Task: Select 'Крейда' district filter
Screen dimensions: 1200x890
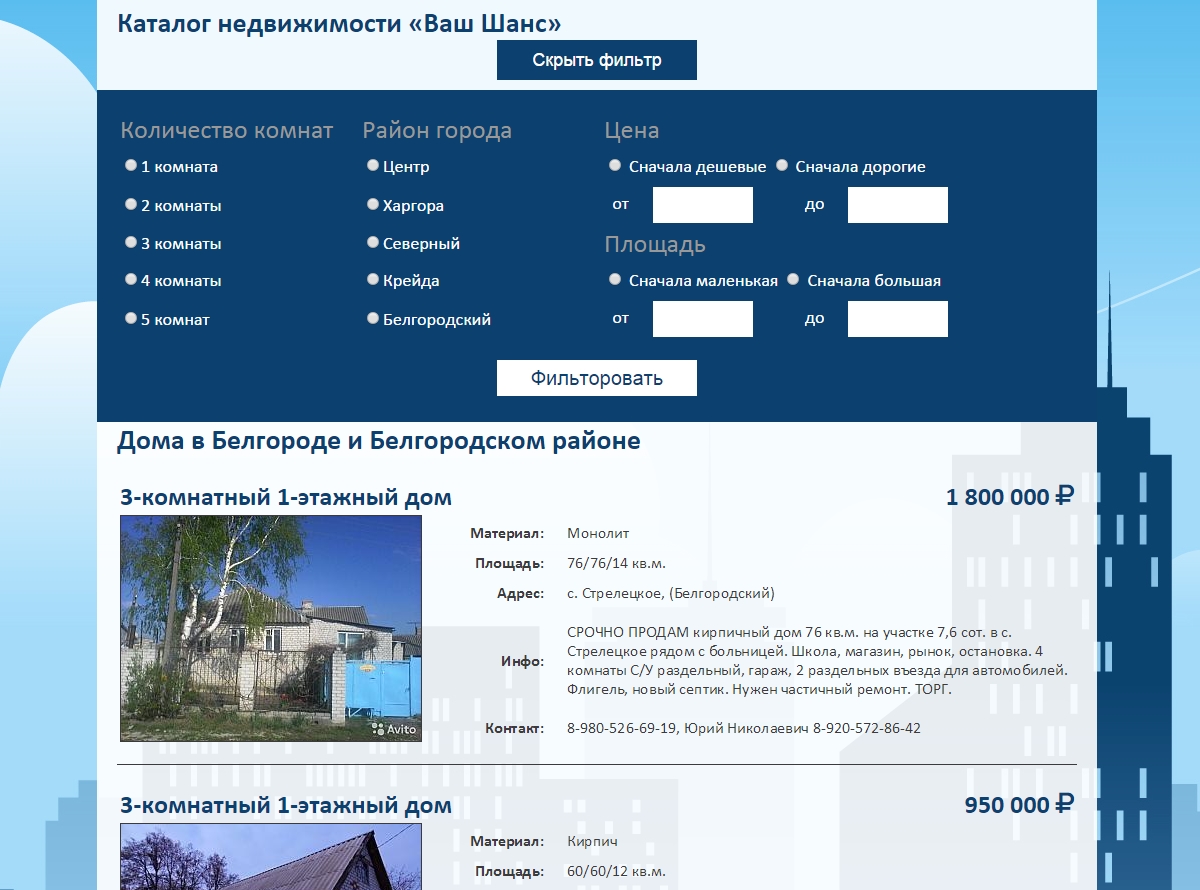Action: [x=373, y=280]
